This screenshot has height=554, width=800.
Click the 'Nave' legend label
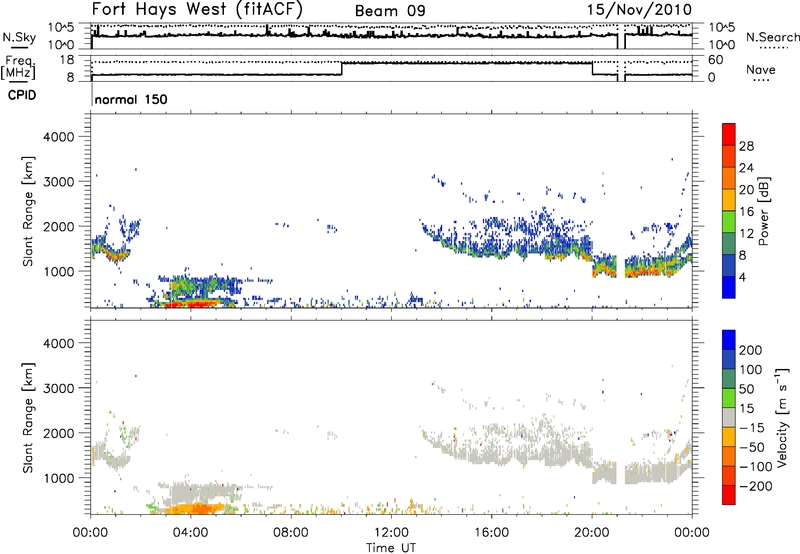coord(761,69)
